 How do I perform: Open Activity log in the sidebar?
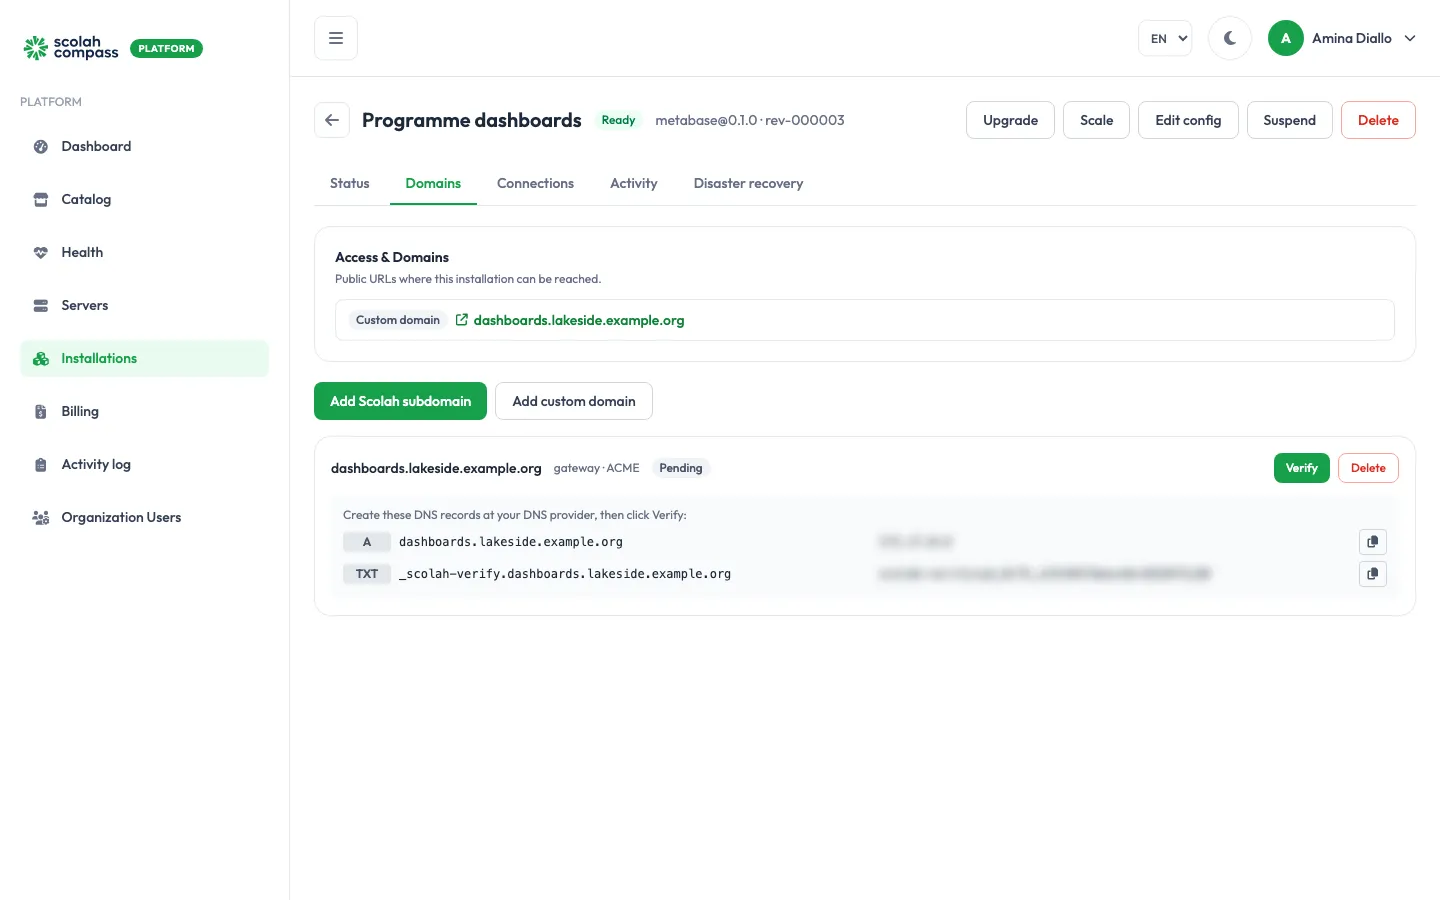coord(144,465)
